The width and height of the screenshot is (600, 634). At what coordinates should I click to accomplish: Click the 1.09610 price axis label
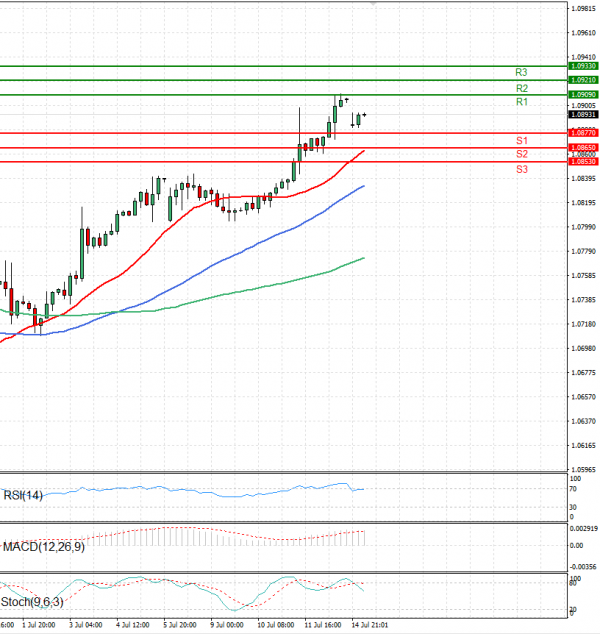[583, 33]
